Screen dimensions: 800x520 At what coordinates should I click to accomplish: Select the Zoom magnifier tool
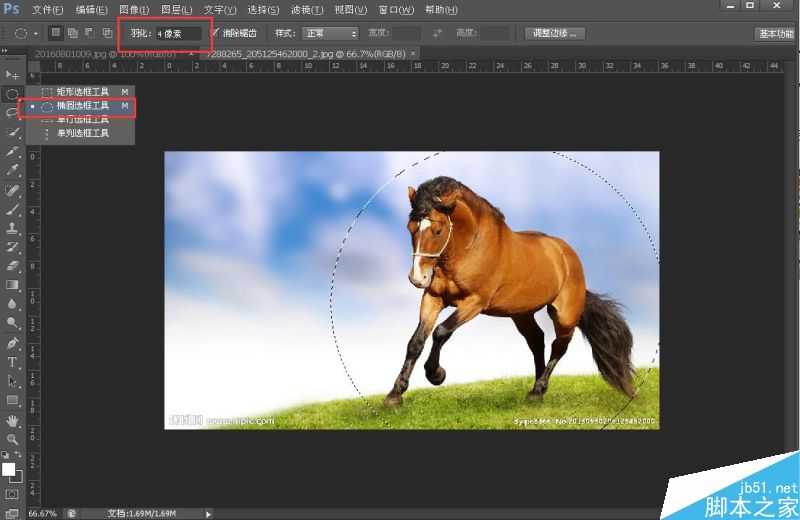tap(12, 439)
